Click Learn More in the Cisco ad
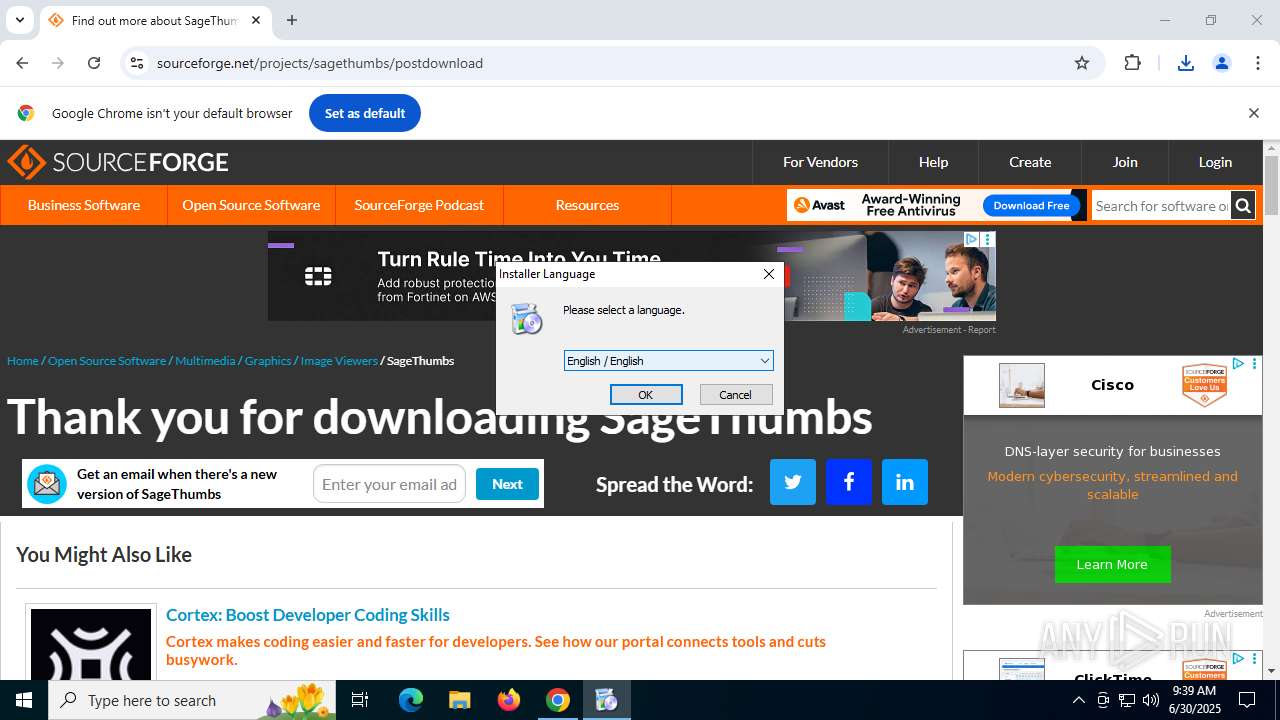The image size is (1280, 720). click(x=1112, y=565)
